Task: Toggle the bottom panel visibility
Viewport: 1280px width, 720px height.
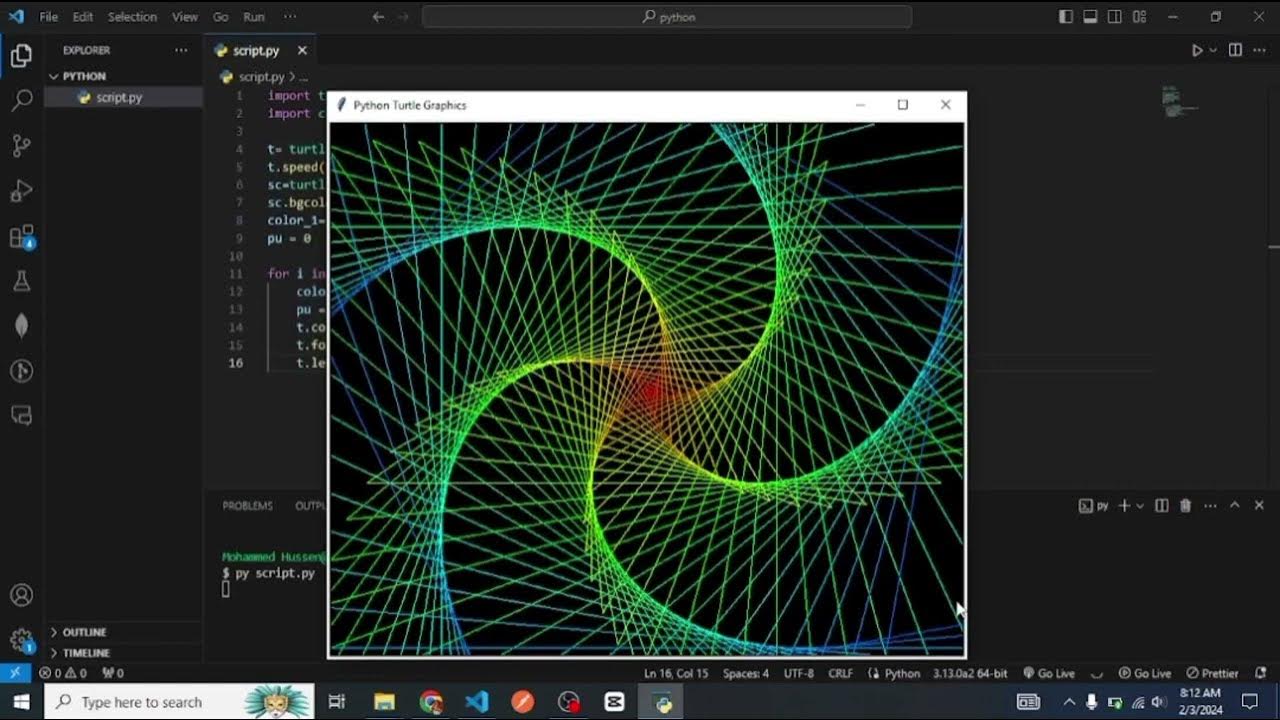Action: [x=1090, y=17]
